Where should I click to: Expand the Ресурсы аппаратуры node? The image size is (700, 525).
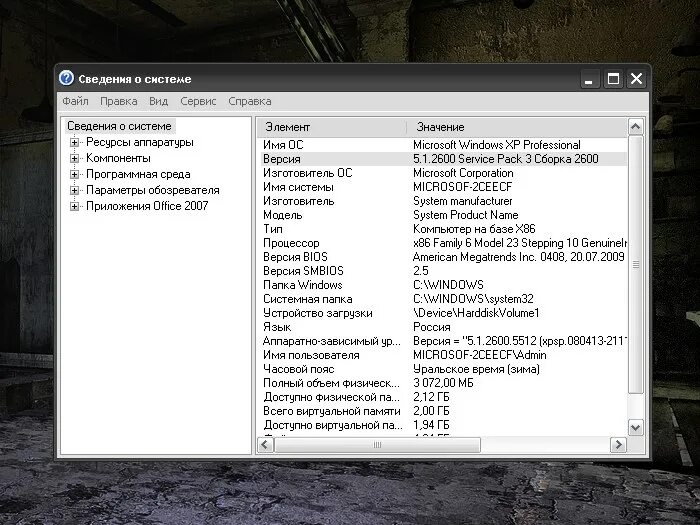74,142
